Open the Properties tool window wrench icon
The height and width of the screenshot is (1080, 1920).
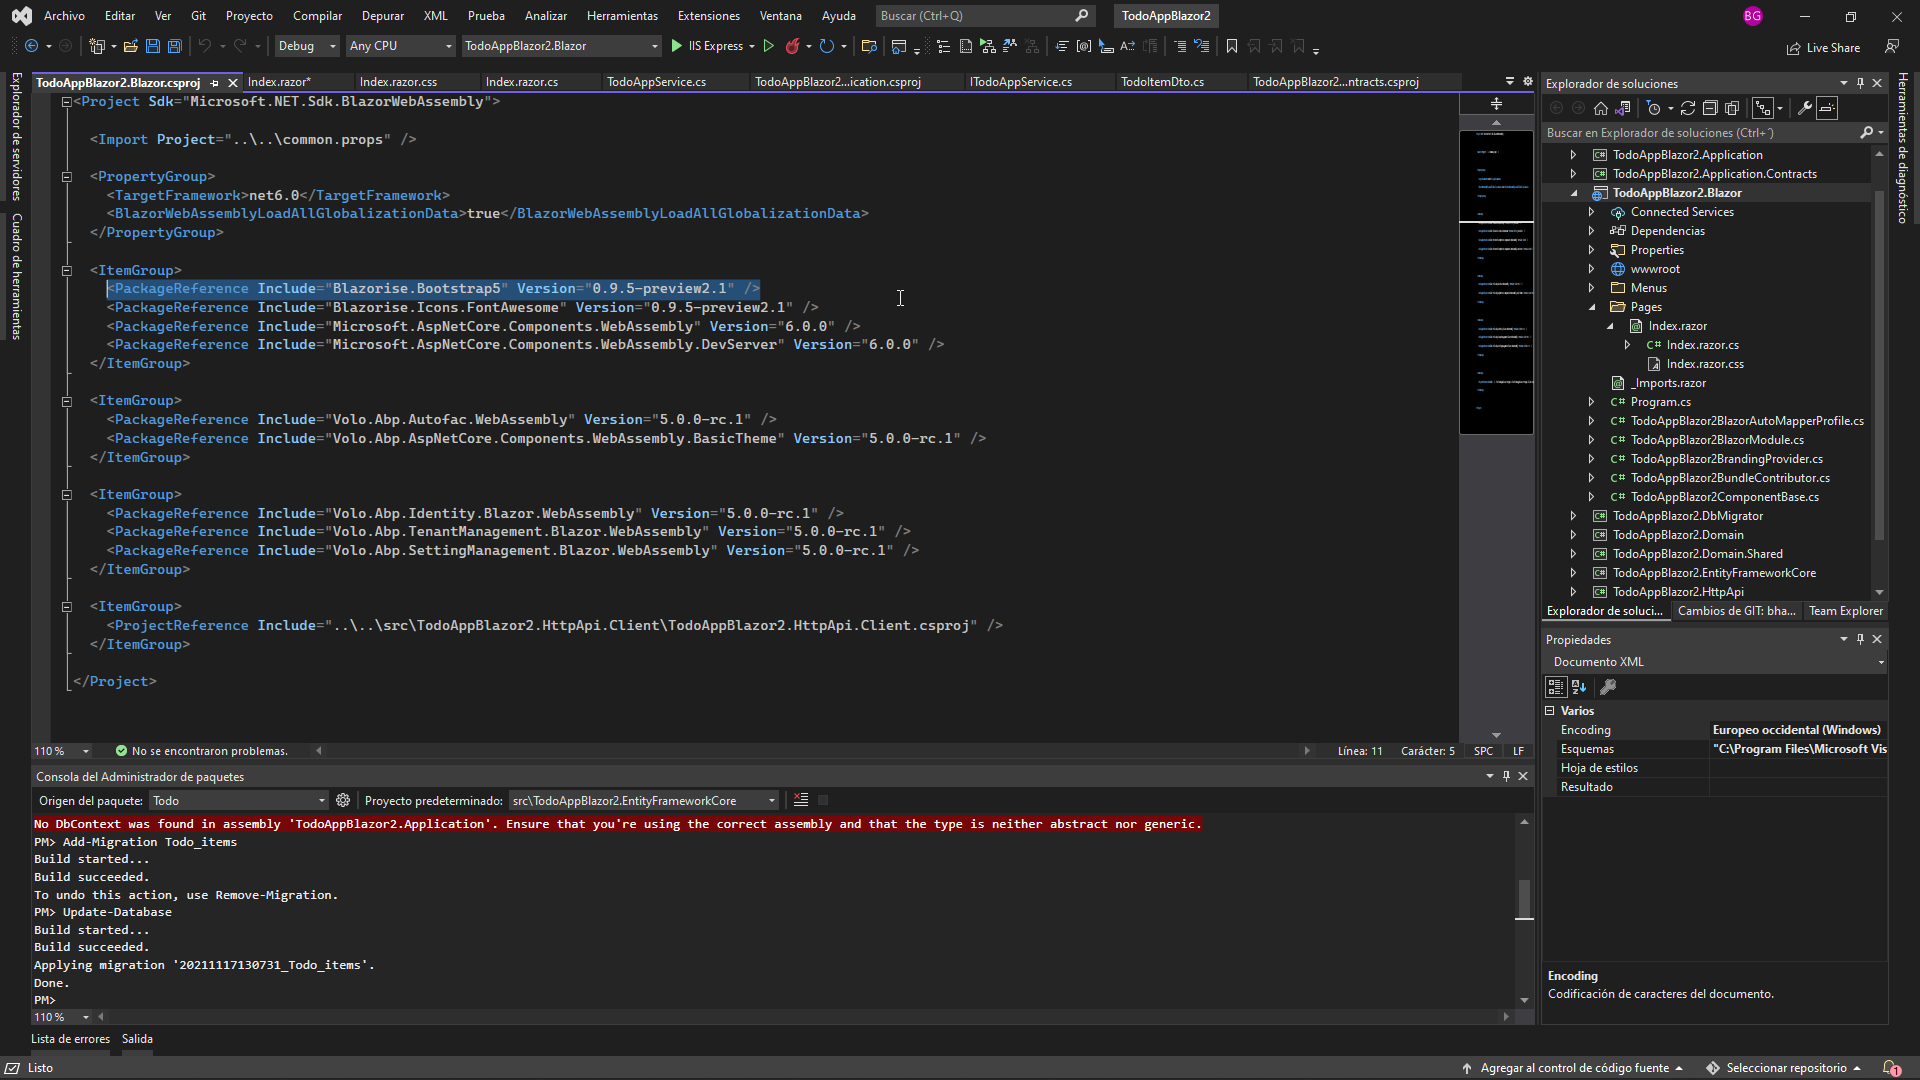pyautogui.click(x=1607, y=687)
